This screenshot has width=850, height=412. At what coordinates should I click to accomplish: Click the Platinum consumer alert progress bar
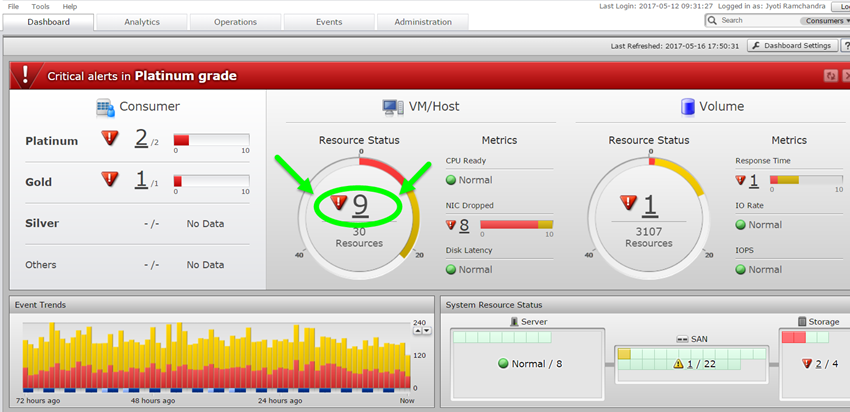[x=211, y=140]
